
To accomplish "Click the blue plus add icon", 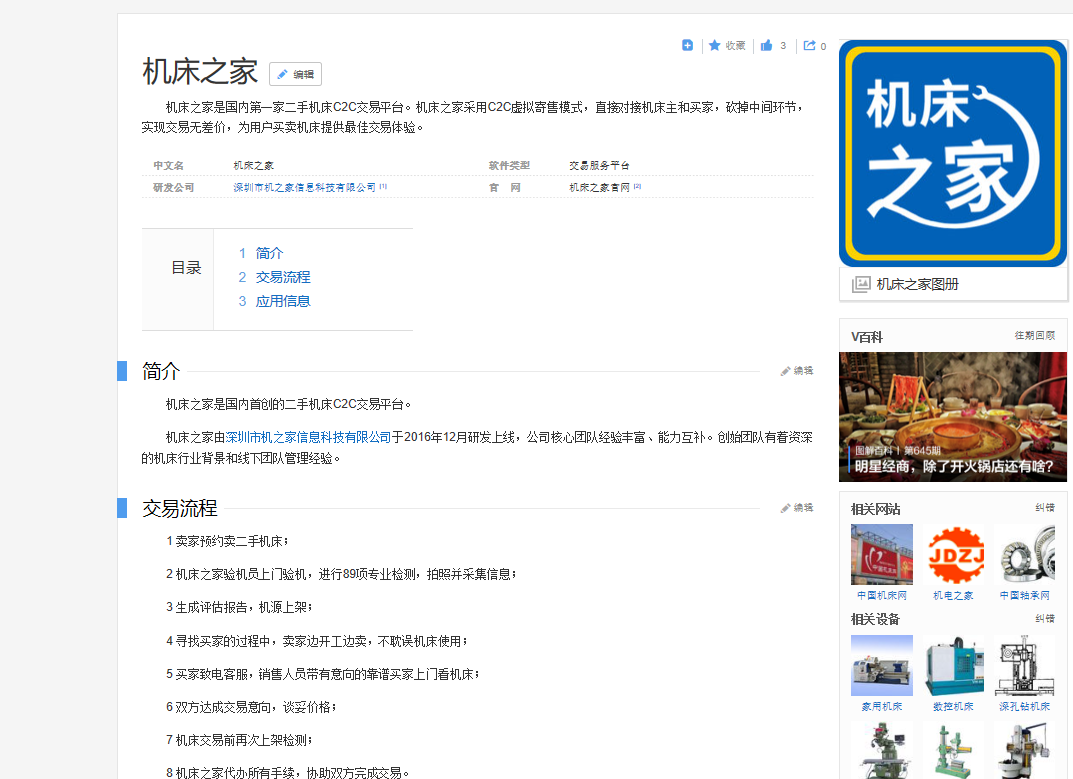I will (687, 45).
